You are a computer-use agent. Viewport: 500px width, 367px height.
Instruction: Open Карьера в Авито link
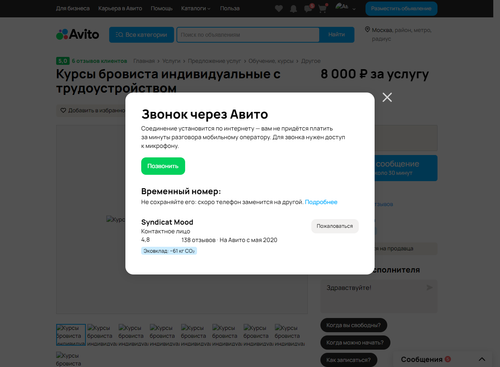coord(120,8)
